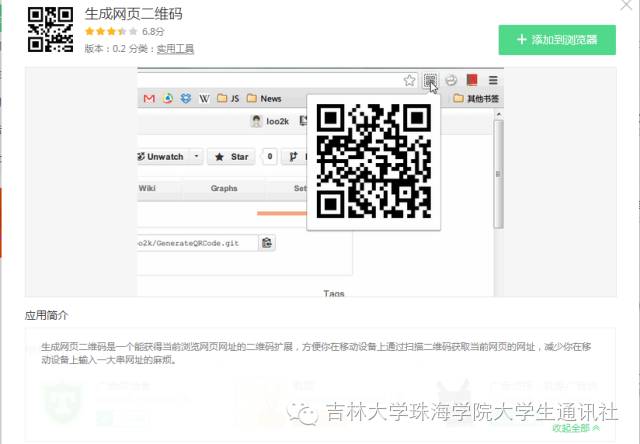
Task: Click the Chrome-colored bookmark icon
Action: click(x=168, y=98)
